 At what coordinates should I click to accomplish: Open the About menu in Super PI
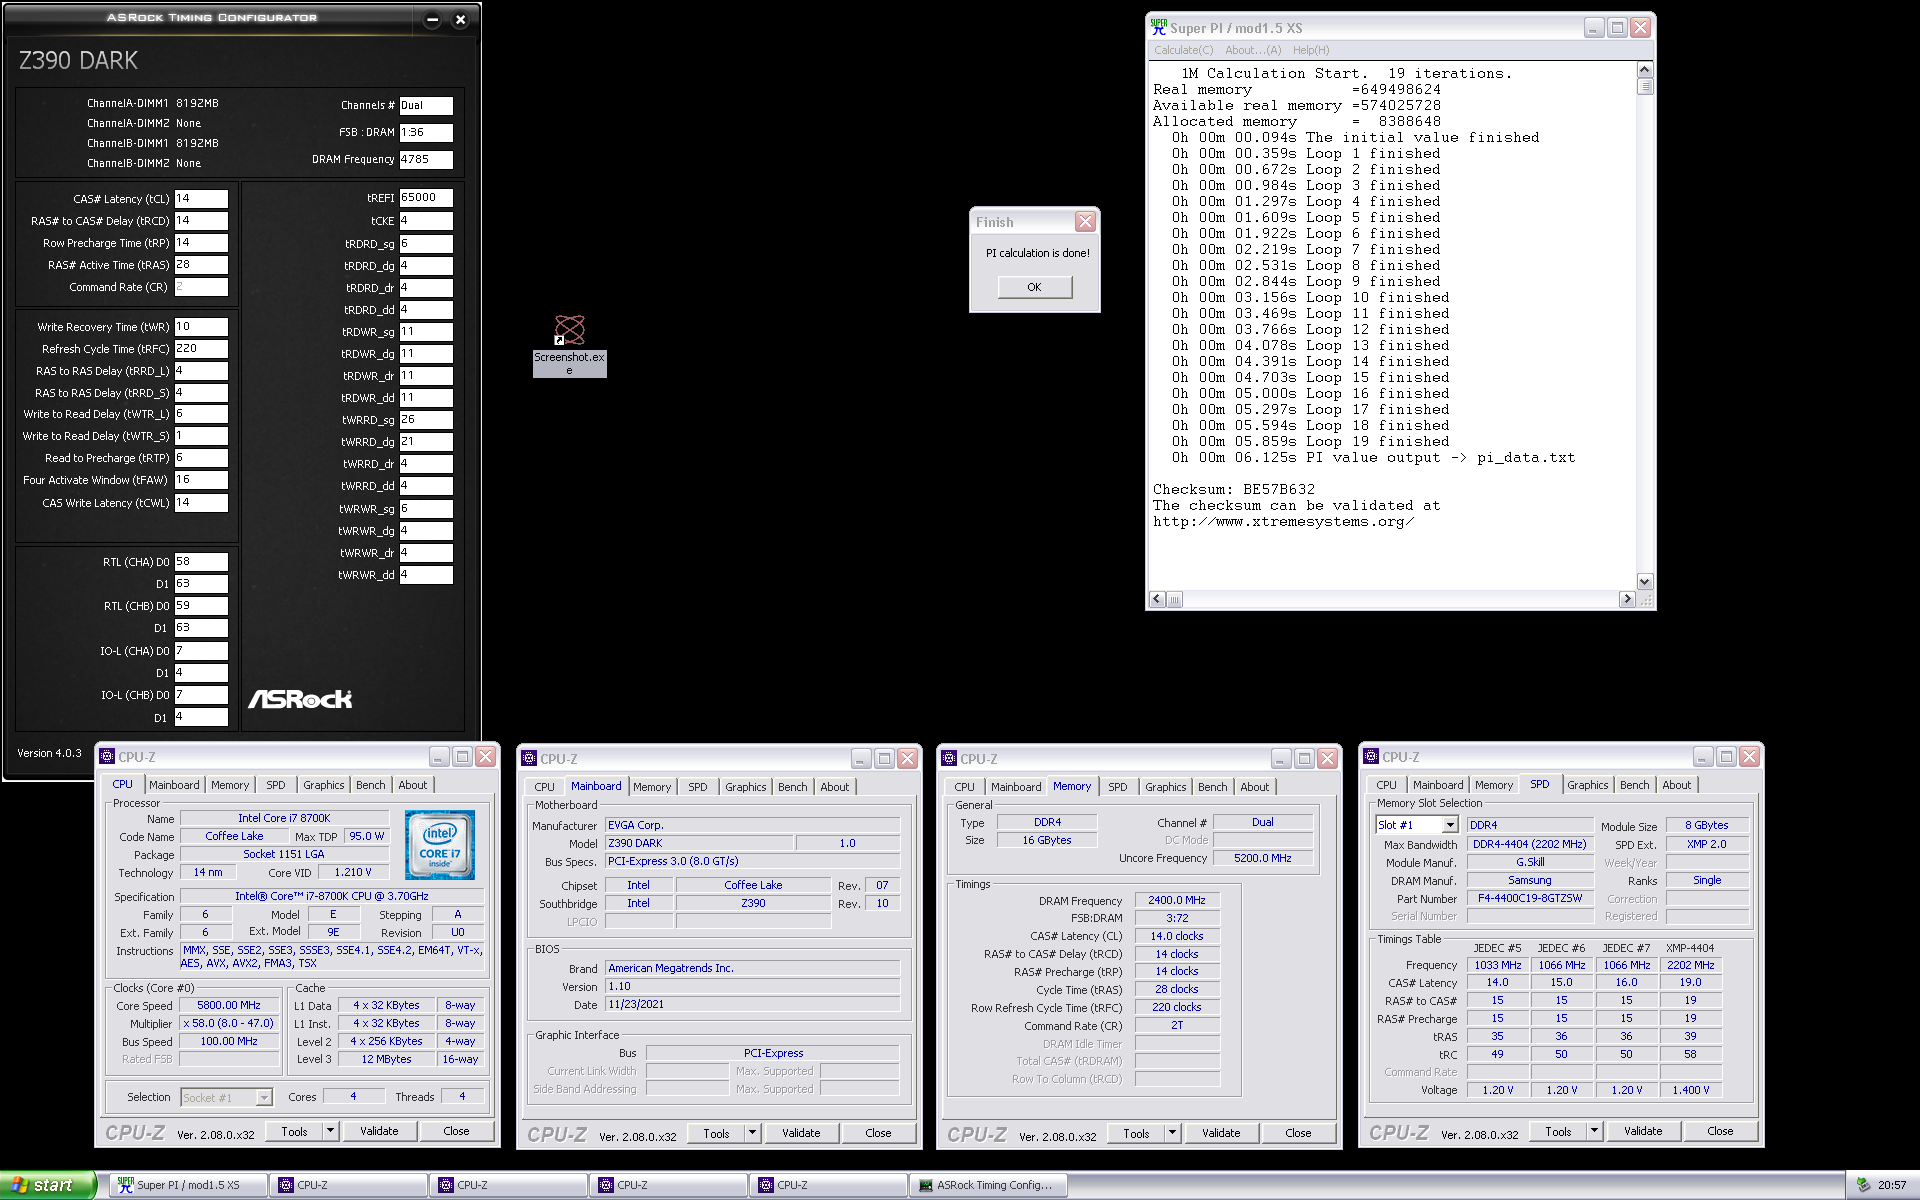1253,50
